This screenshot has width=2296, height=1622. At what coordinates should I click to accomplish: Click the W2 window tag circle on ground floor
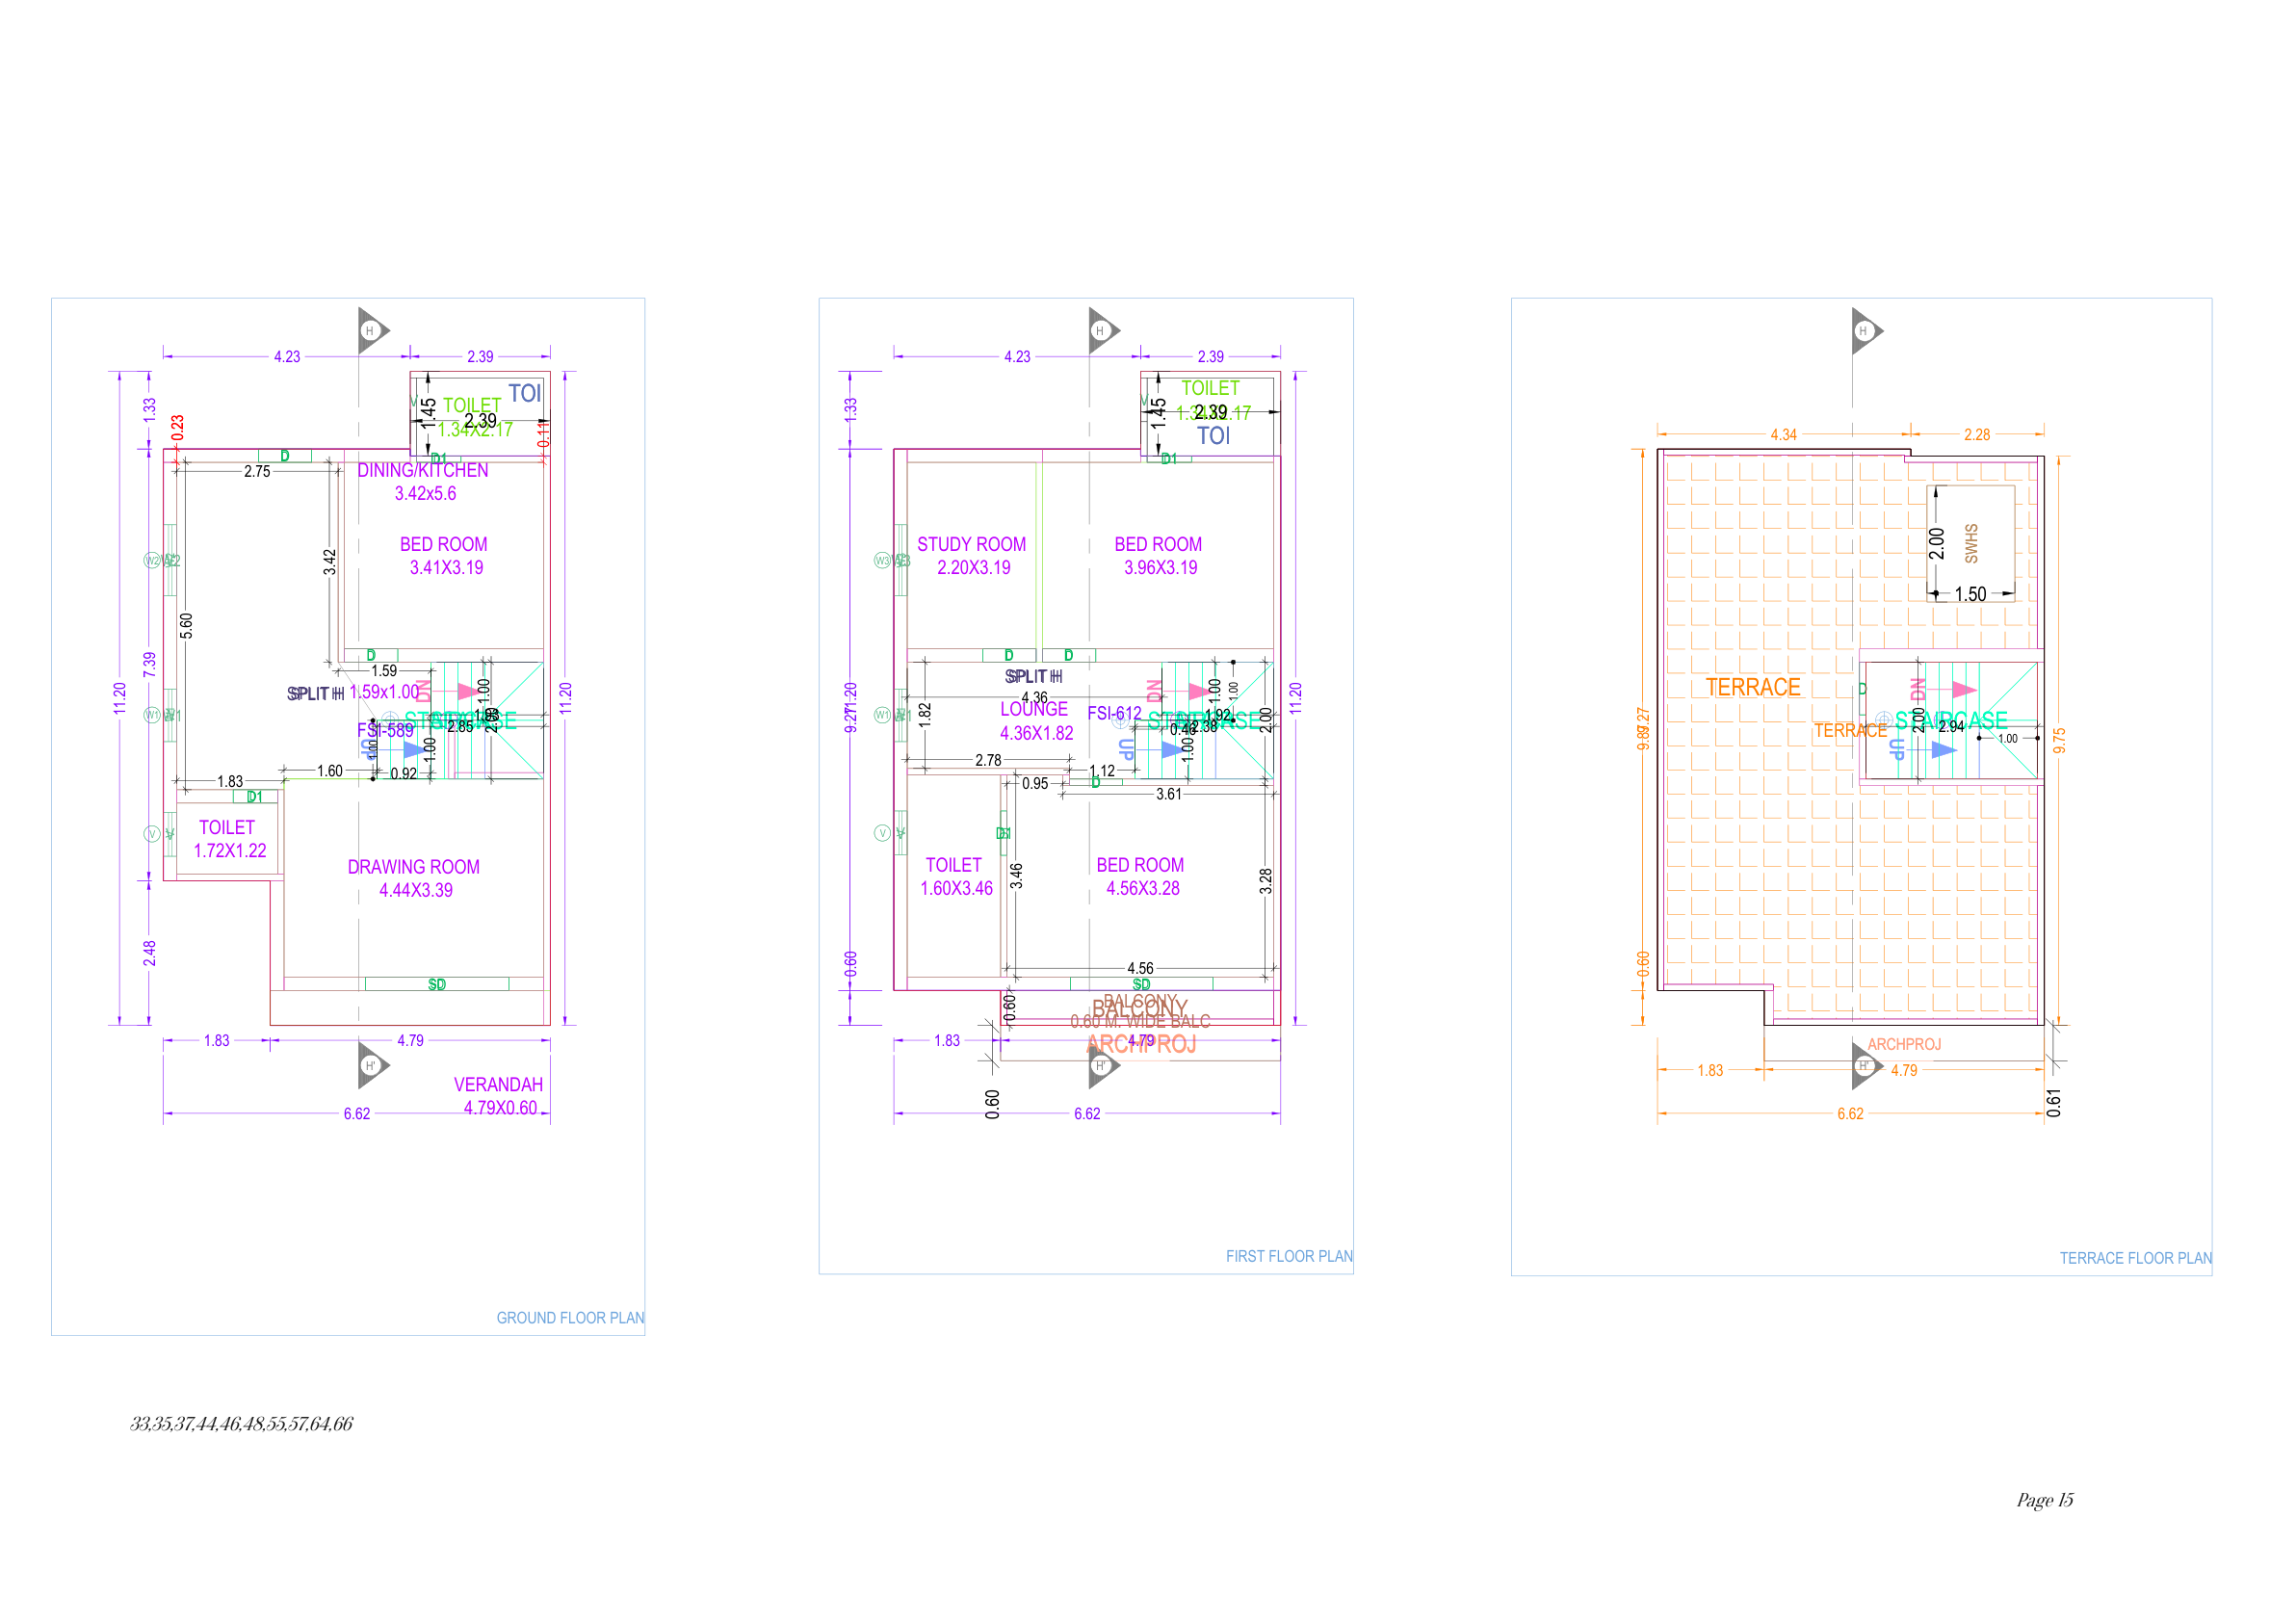[x=152, y=561]
